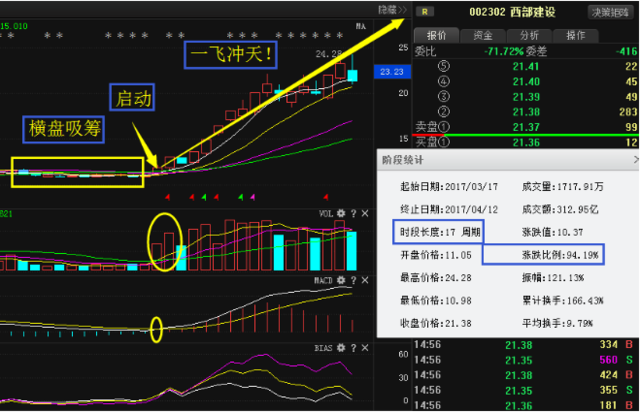Close the BIAS indicator panel
640x412 pixels.
(x=365, y=348)
